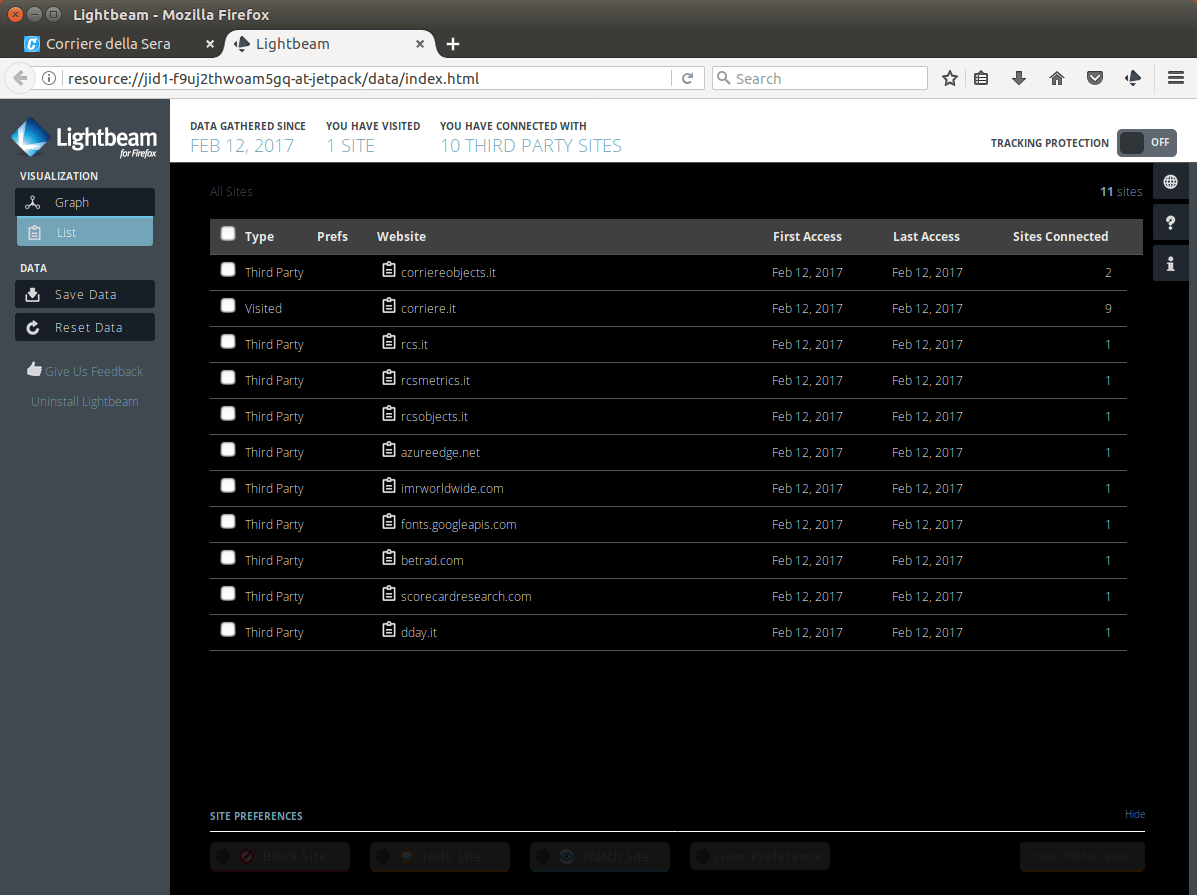This screenshot has width=1197, height=895.
Task: Click the clipboard icon beside azureedge.net
Action: 389,449
